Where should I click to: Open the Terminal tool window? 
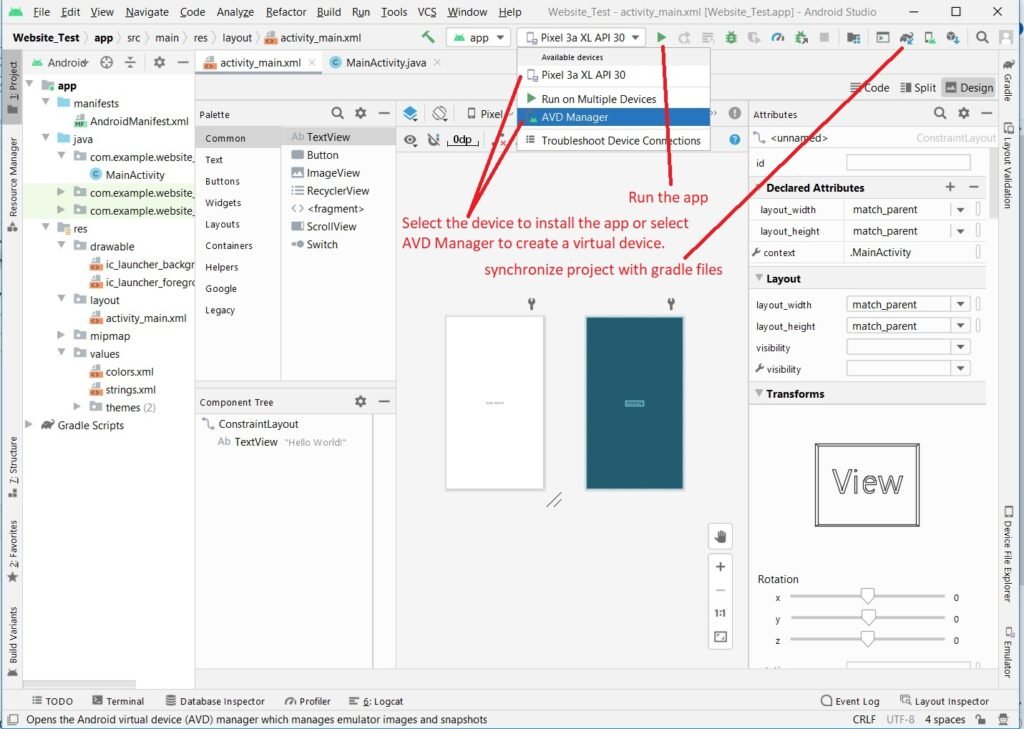(x=118, y=701)
